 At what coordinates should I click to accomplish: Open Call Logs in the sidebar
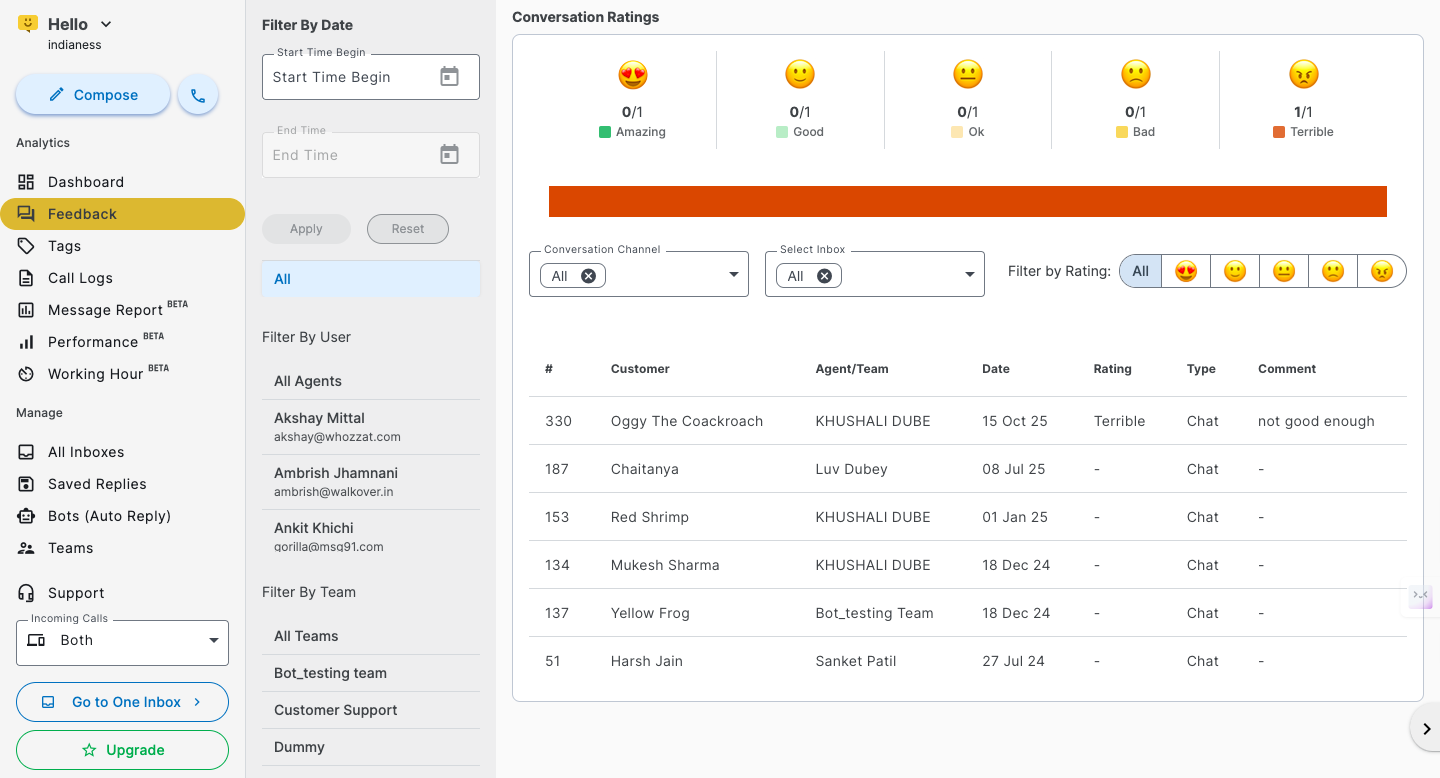pyautogui.click(x=122, y=278)
